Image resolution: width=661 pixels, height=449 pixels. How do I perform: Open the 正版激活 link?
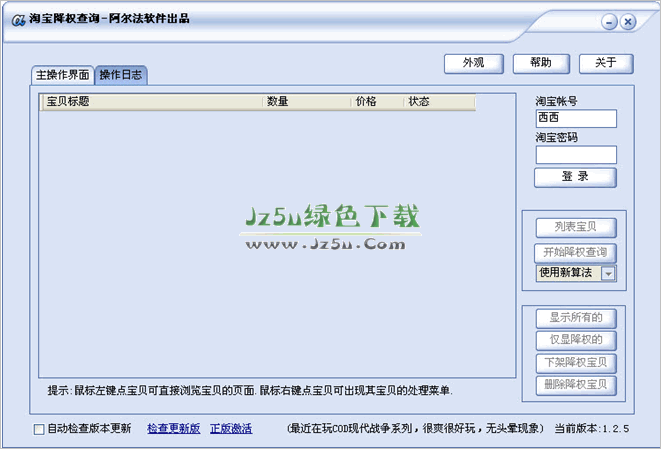coord(231,429)
